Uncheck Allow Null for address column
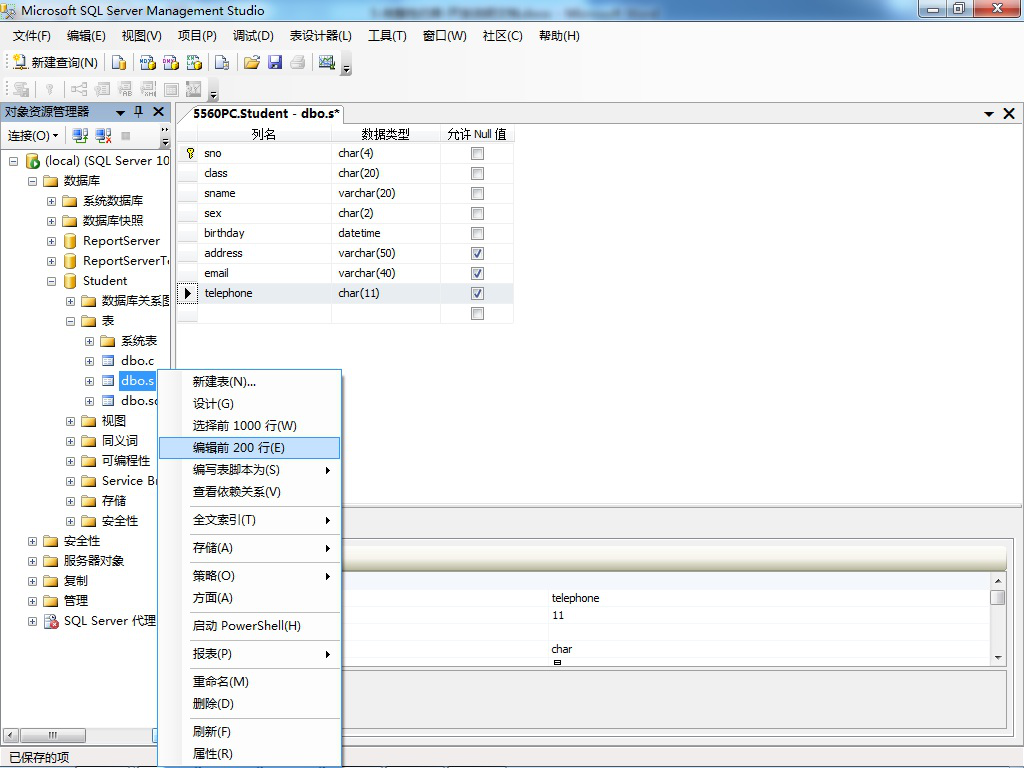The width and height of the screenshot is (1024, 768). pos(477,253)
